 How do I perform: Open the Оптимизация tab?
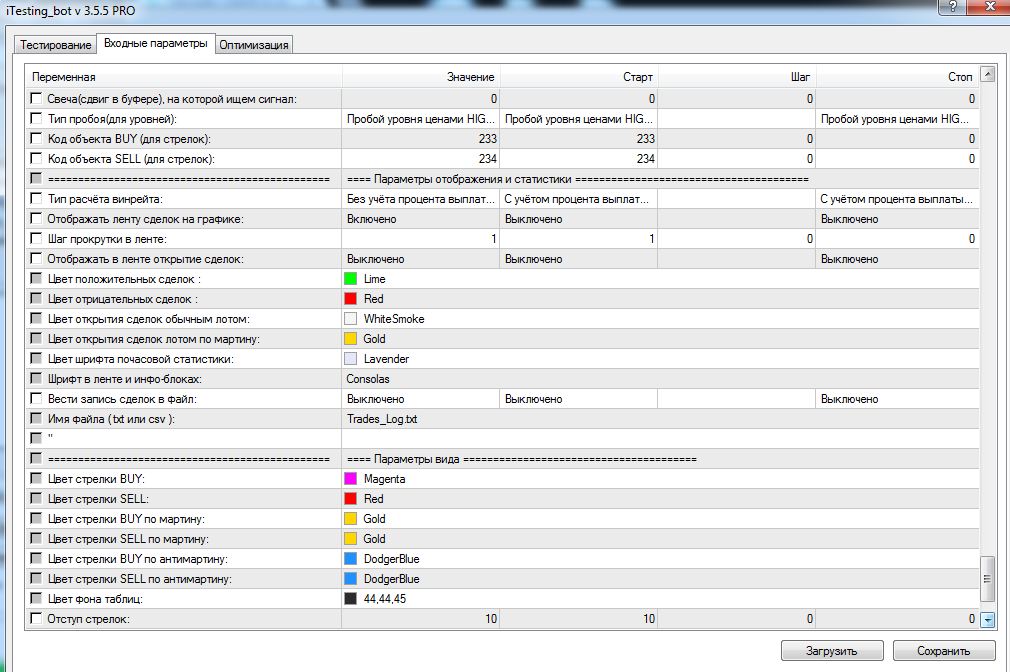click(254, 45)
